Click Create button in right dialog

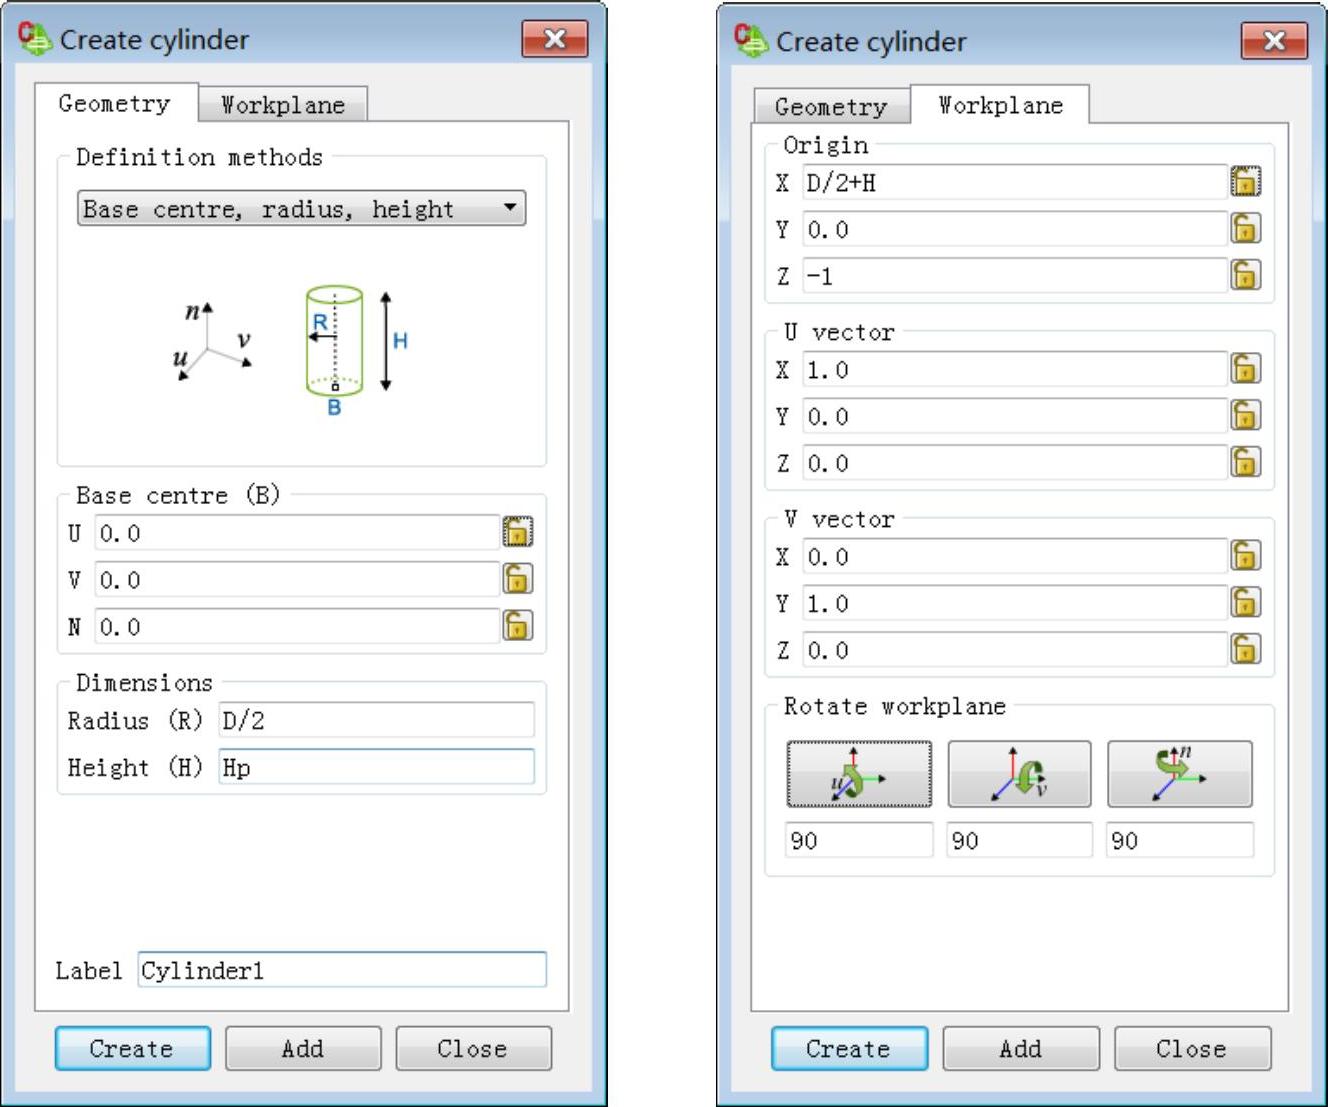(x=849, y=1049)
